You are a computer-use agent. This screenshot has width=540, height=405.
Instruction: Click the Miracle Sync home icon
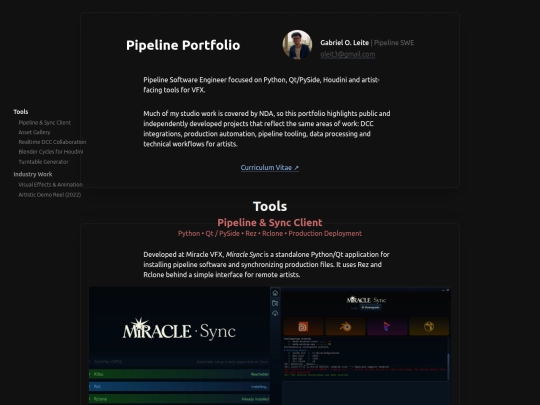tap(275, 293)
